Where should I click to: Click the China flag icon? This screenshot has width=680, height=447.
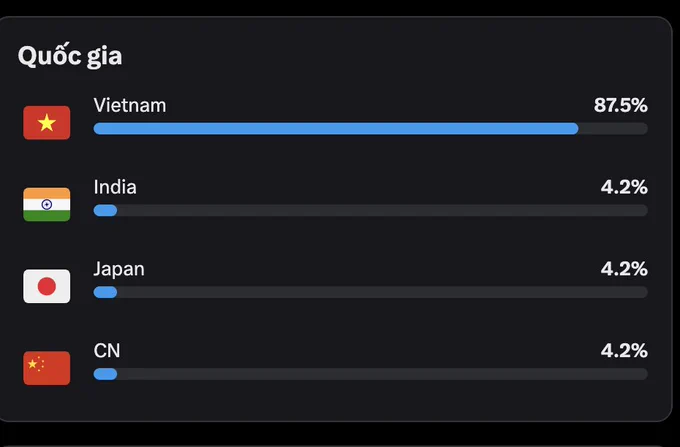click(47, 368)
